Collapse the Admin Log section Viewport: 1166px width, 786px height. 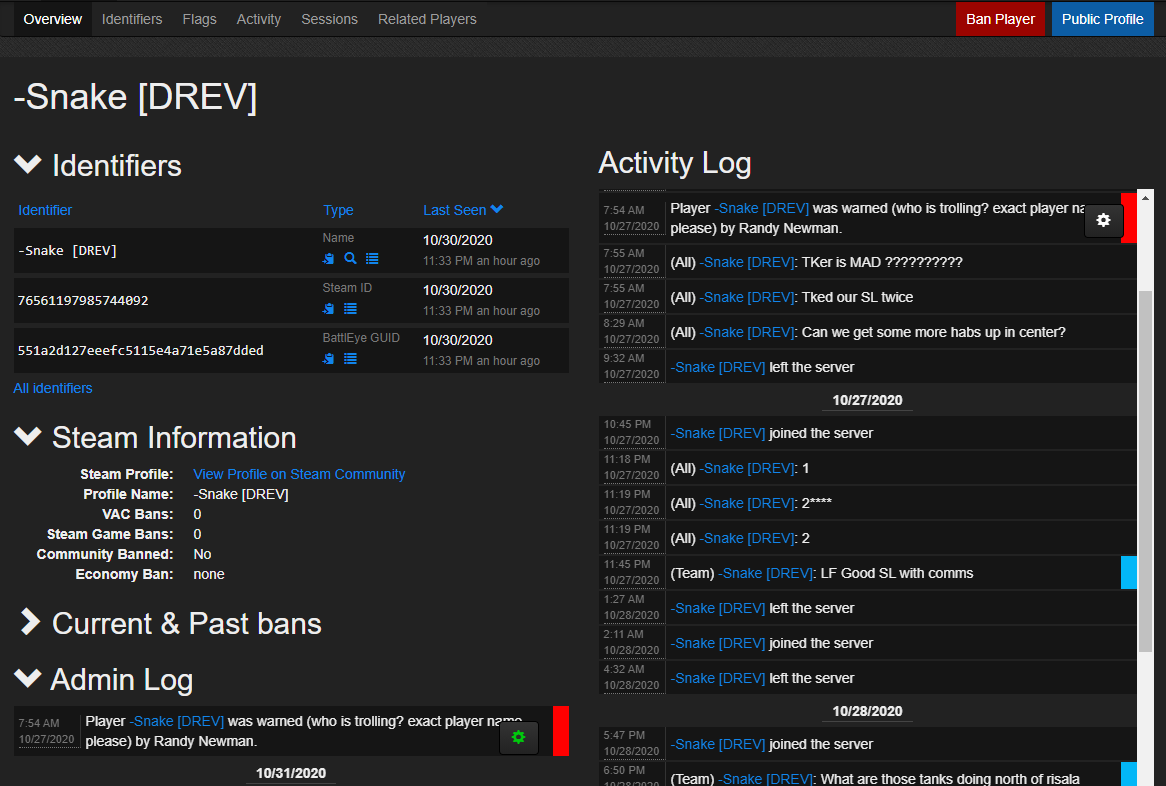click(28, 678)
